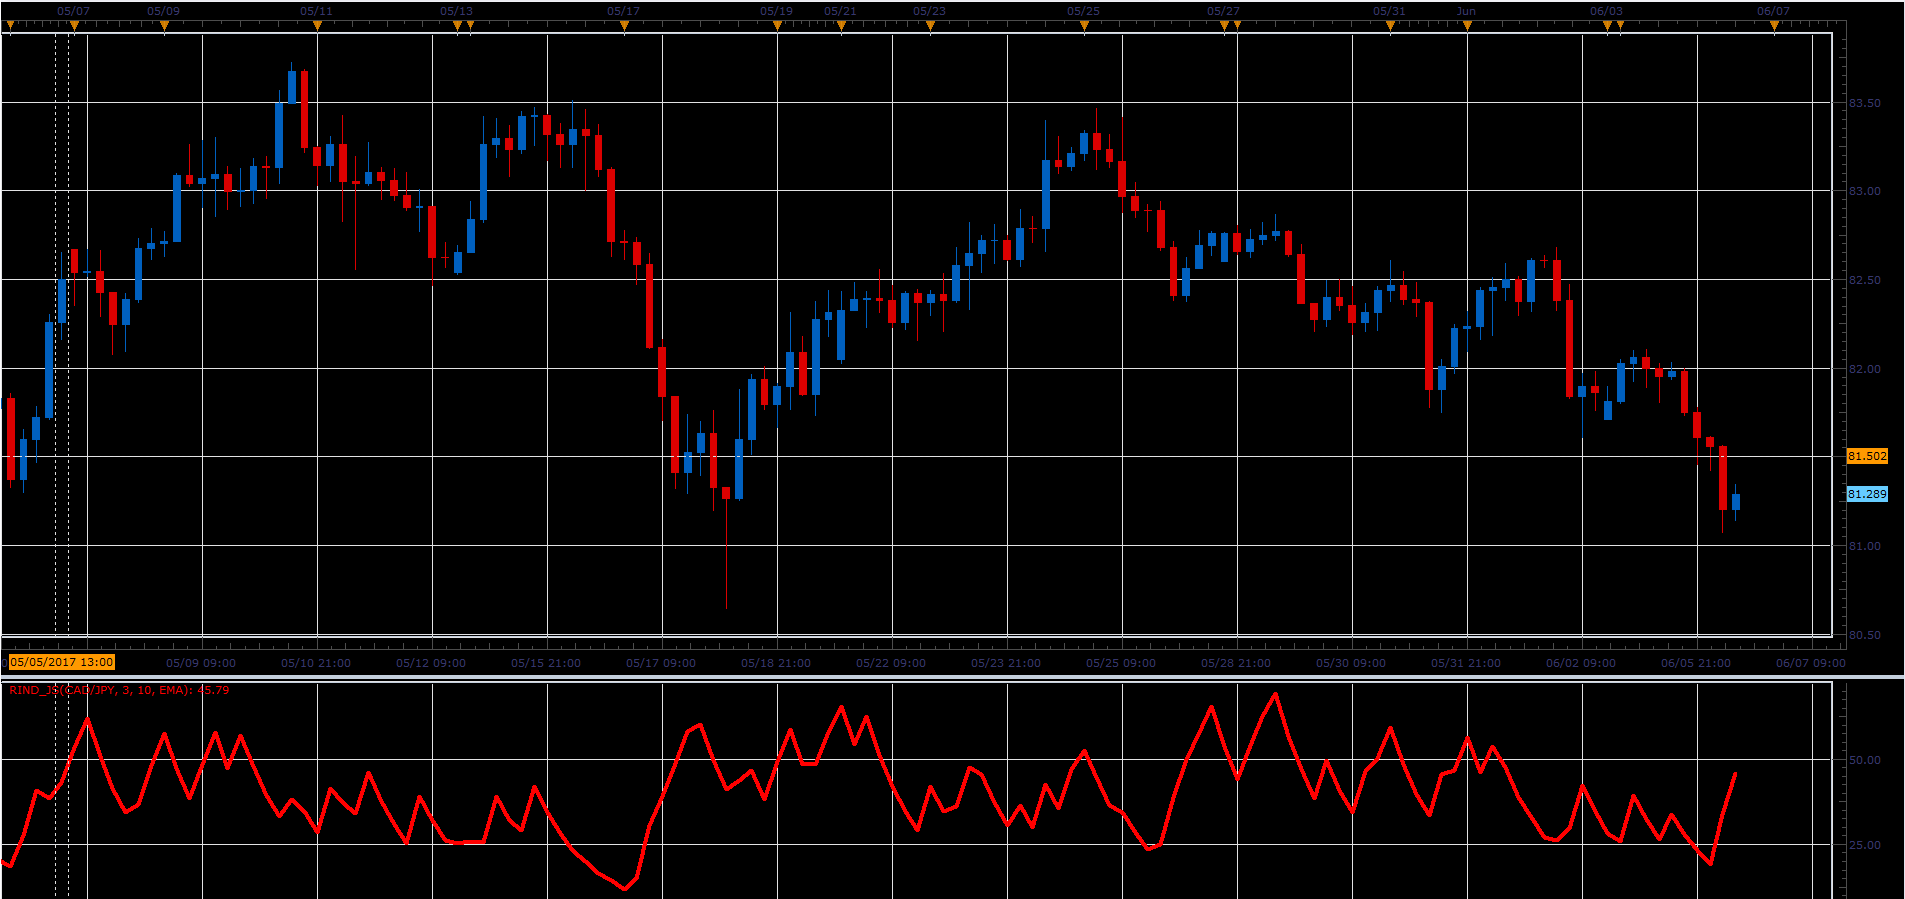The width and height of the screenshot is (1905, 899).
Task: Click the 05/23 21:00 time axis label
Action: coord(1006,663)
